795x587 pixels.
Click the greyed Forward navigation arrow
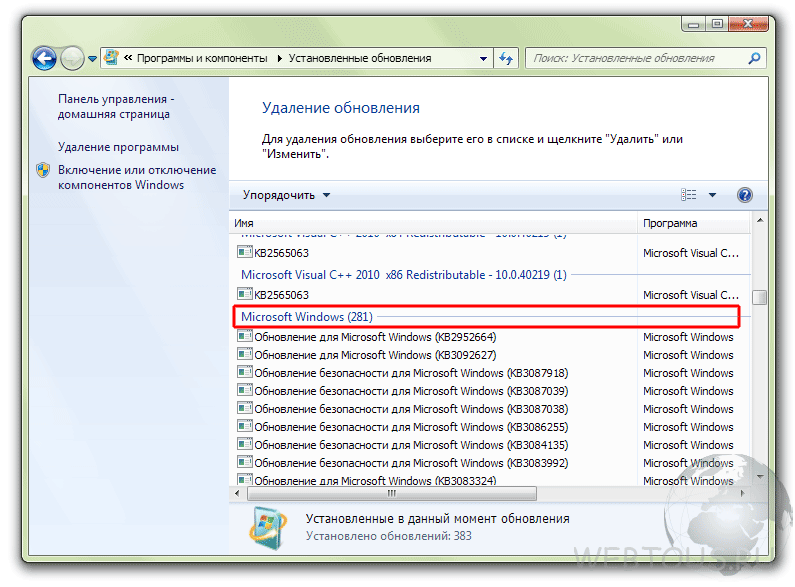pyautogui.click(x=72, y=59)
